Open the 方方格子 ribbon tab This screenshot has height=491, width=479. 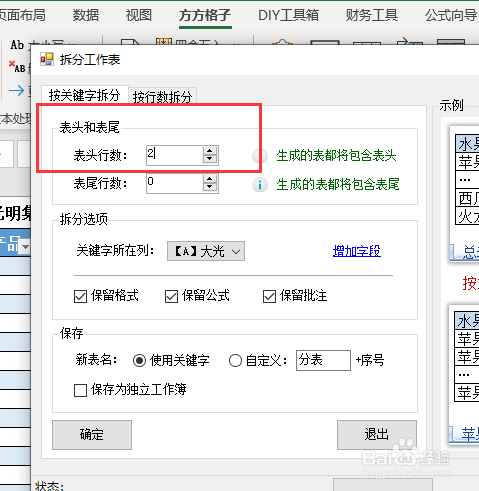(x=205, y=15)
